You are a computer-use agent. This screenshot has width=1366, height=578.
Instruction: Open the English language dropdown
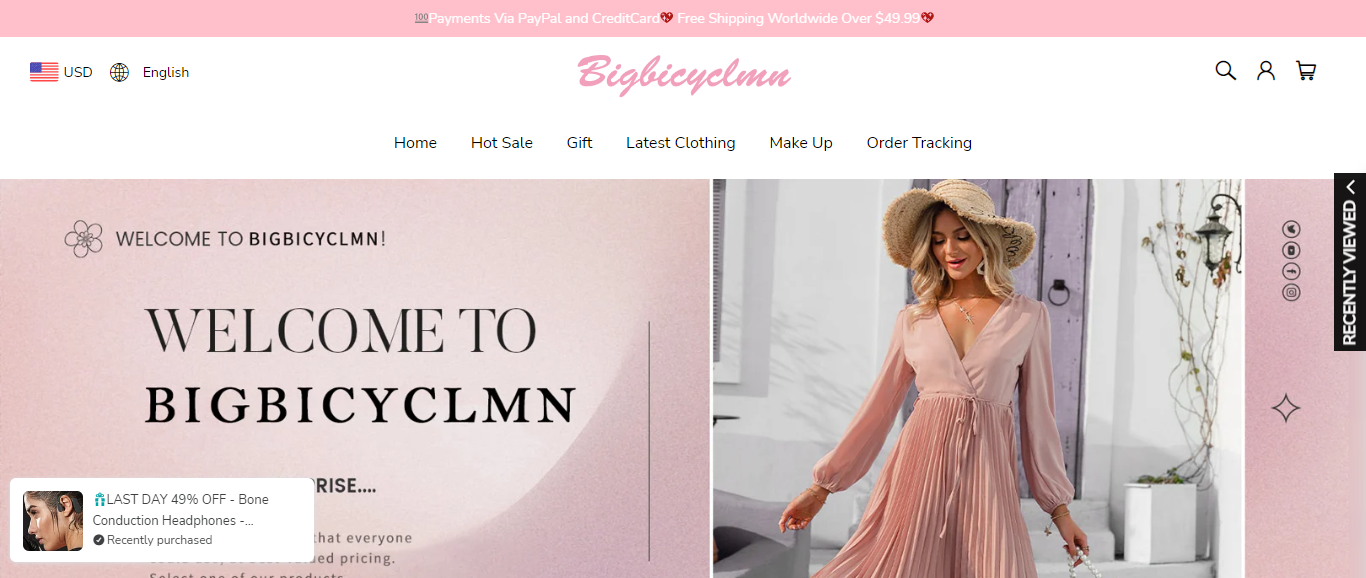click(x=166, y=72)
